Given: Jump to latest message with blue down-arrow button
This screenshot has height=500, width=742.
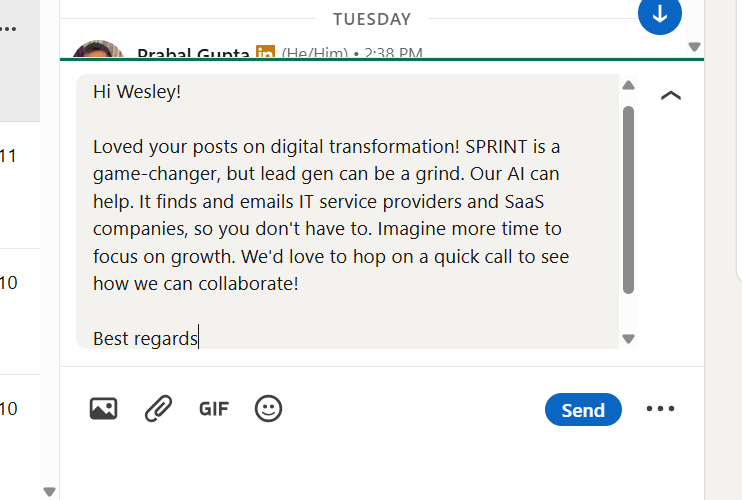Looking at the screenshot, I should (659, 14).
